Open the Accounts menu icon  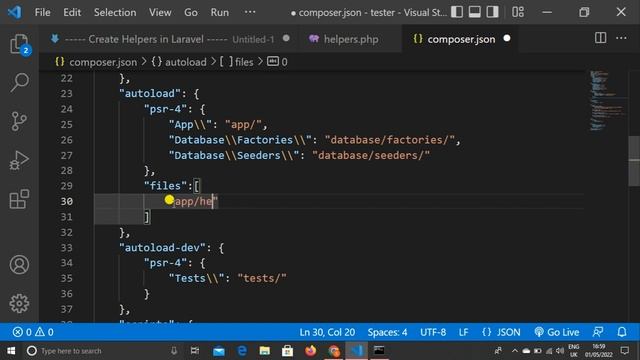19,264
